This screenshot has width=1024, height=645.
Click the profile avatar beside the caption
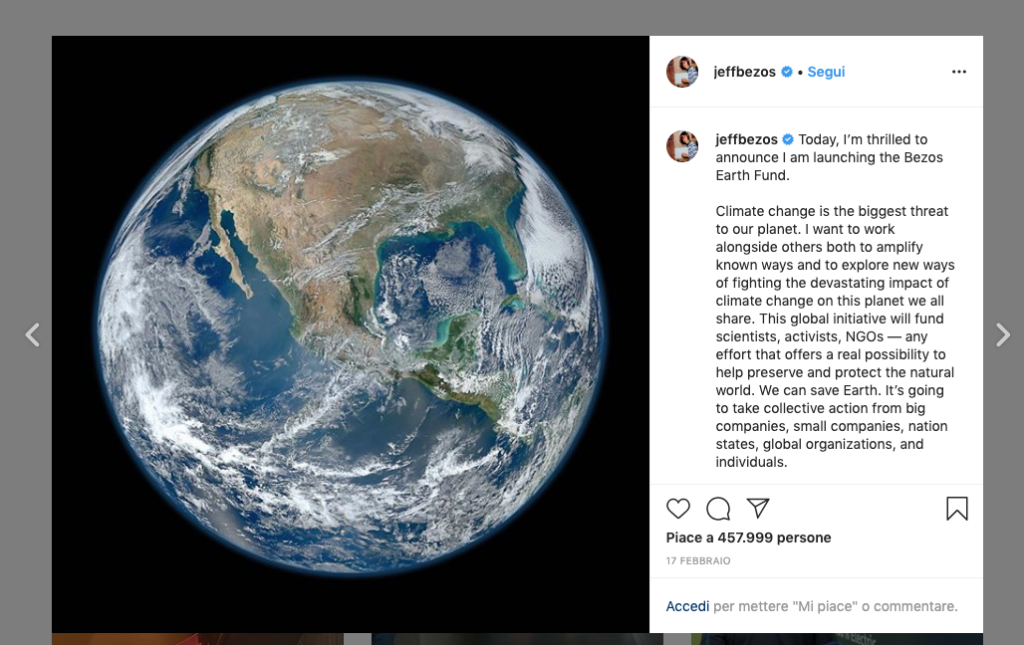[682, 146]
